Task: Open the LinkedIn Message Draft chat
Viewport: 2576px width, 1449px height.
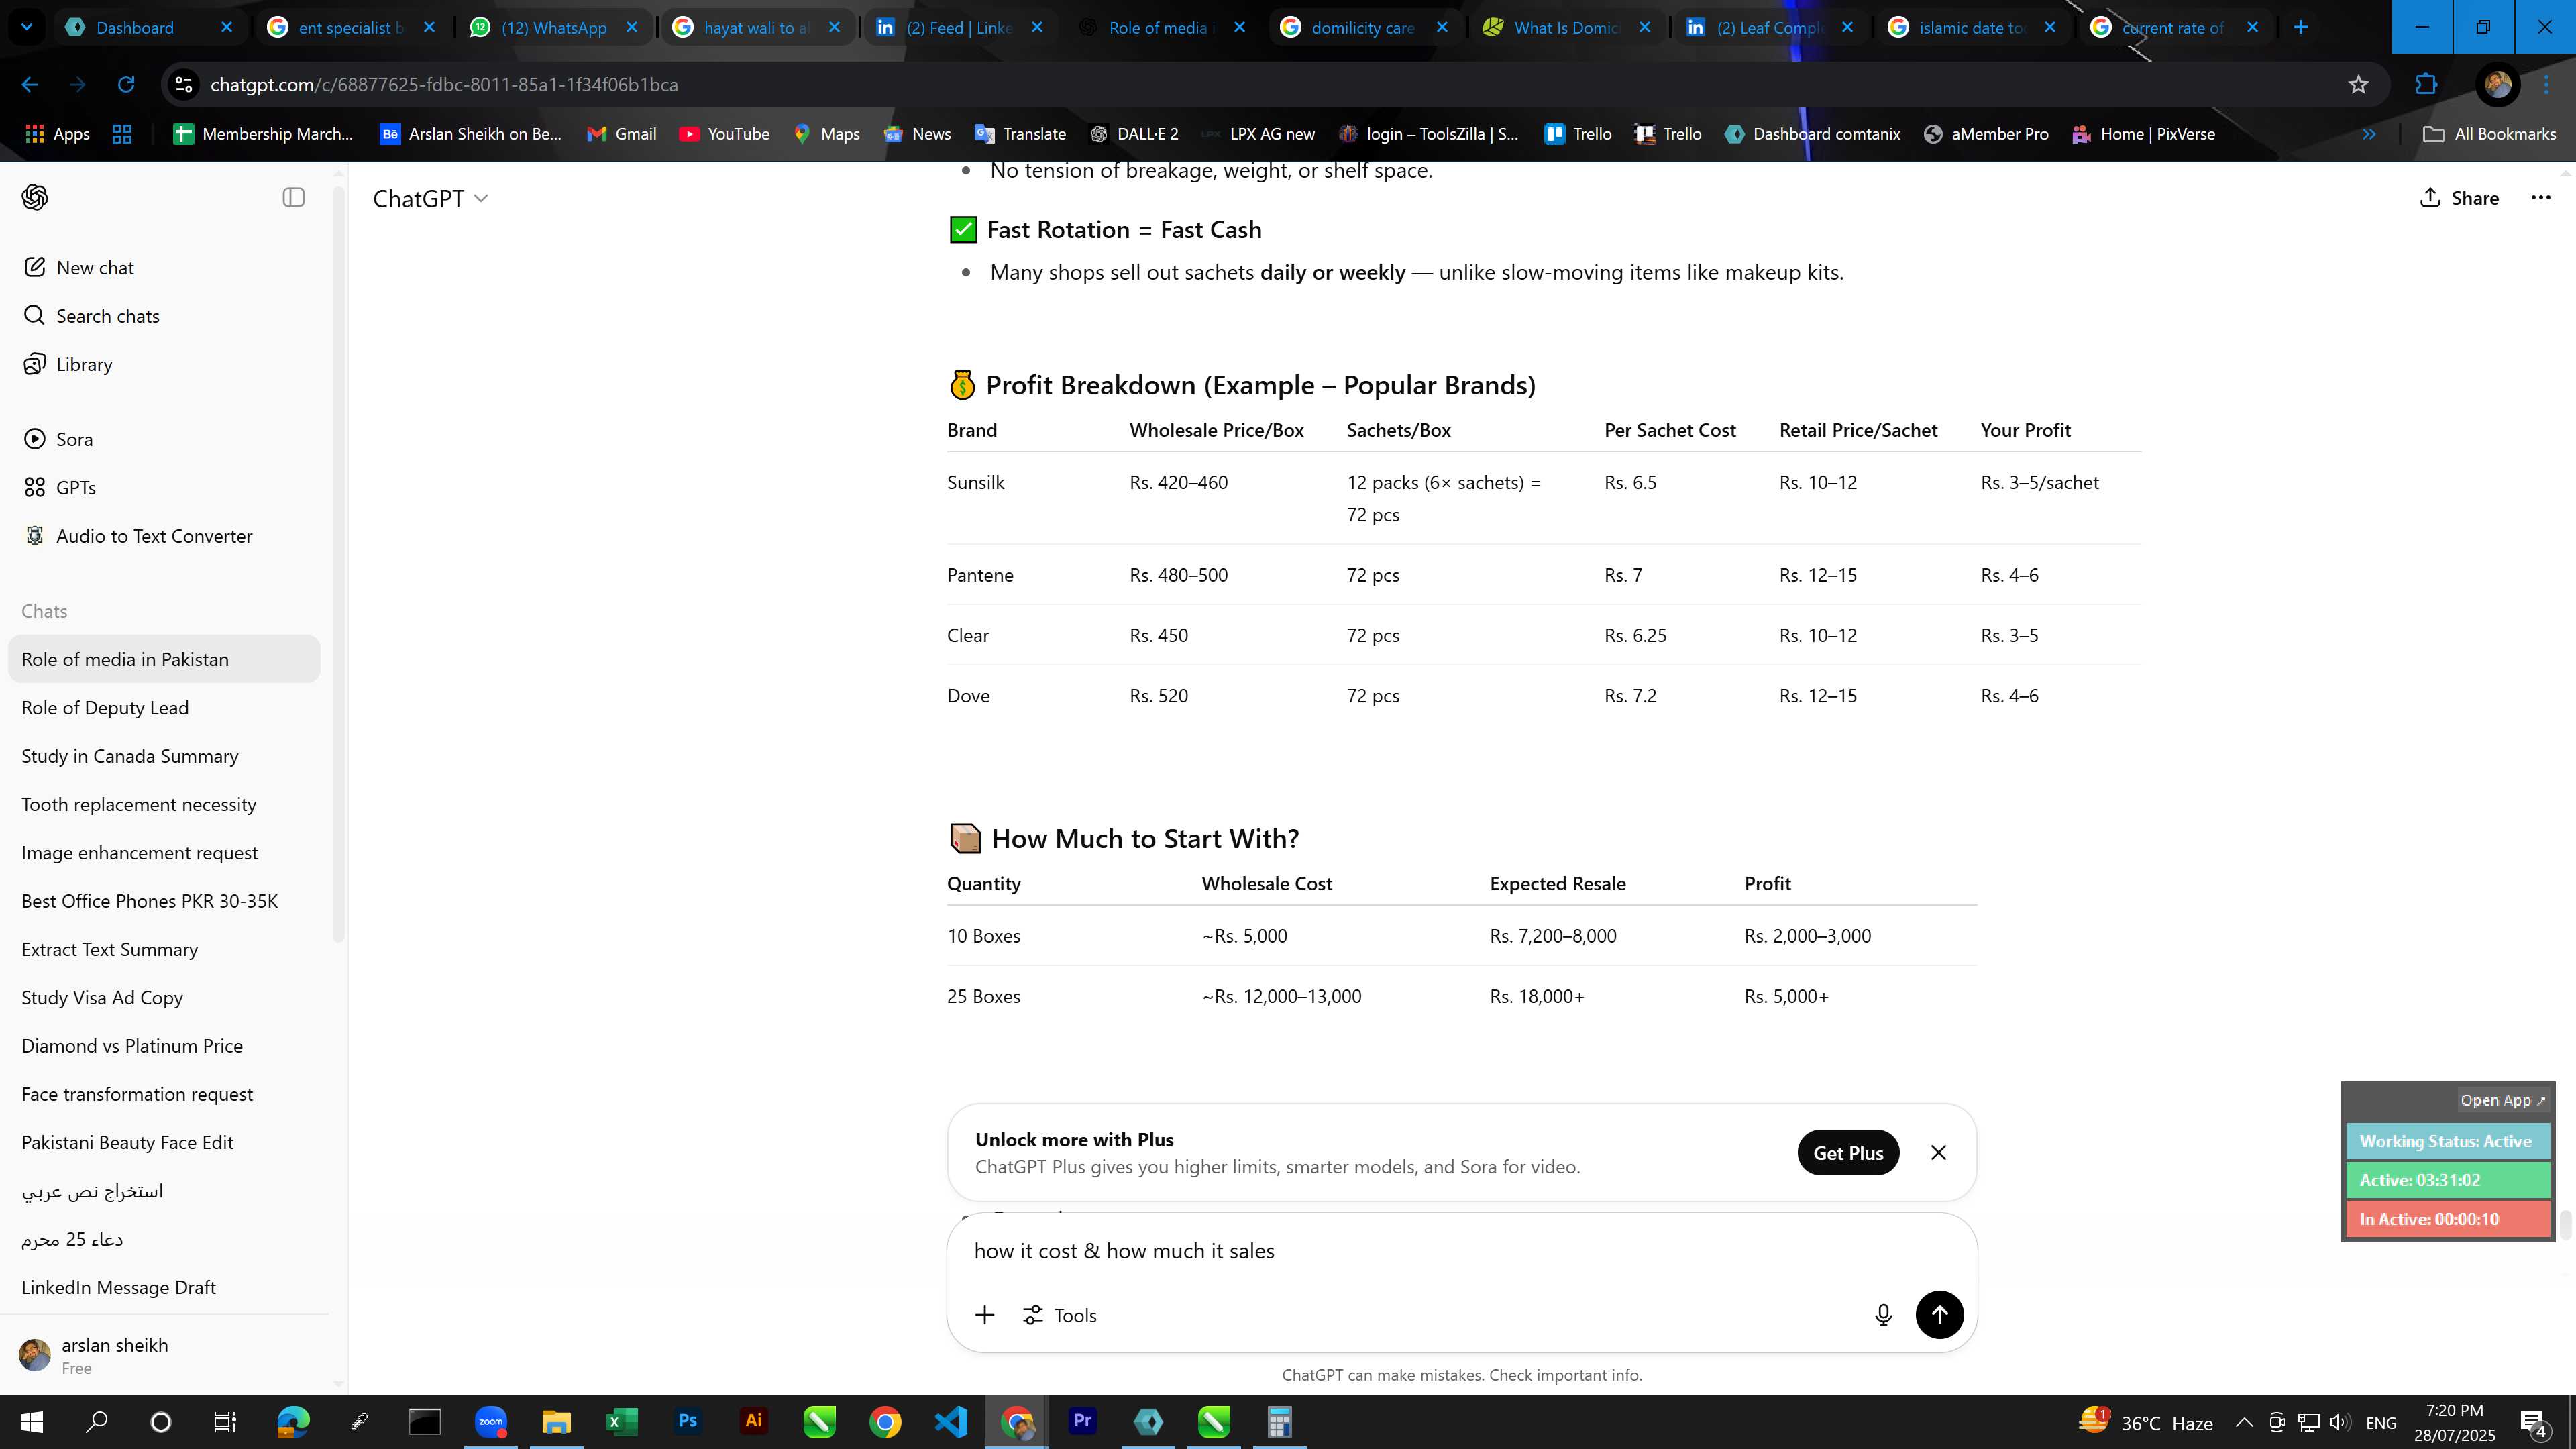Action: coord(165,1287)
